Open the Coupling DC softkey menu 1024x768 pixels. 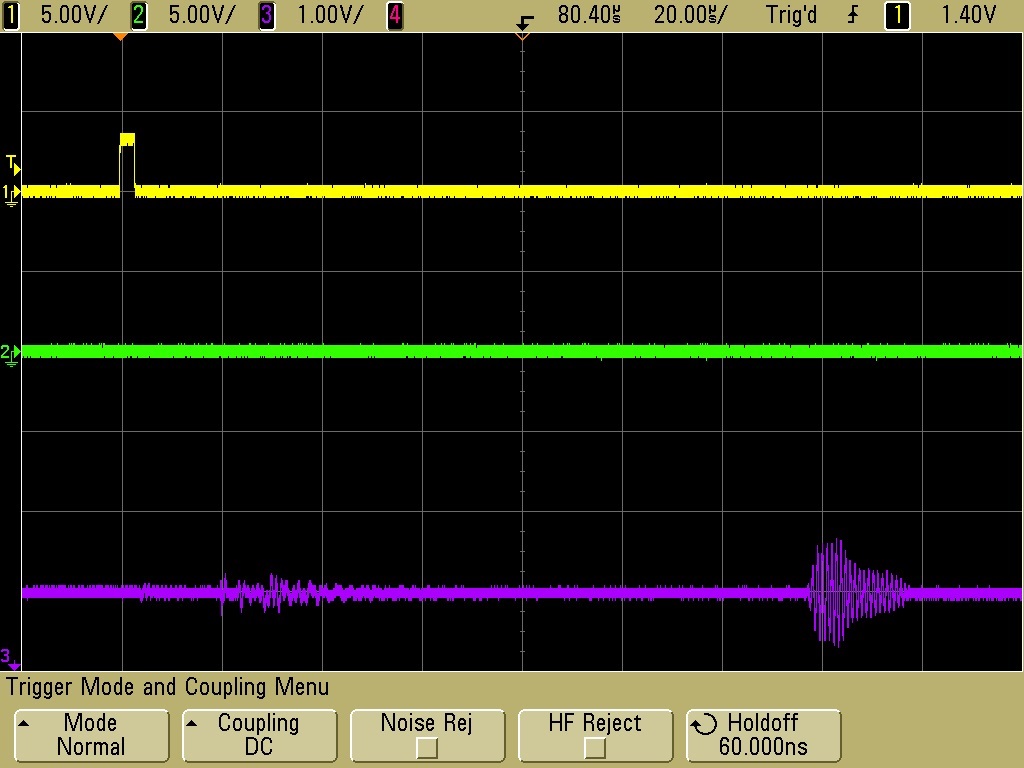[x=259, y=735]
